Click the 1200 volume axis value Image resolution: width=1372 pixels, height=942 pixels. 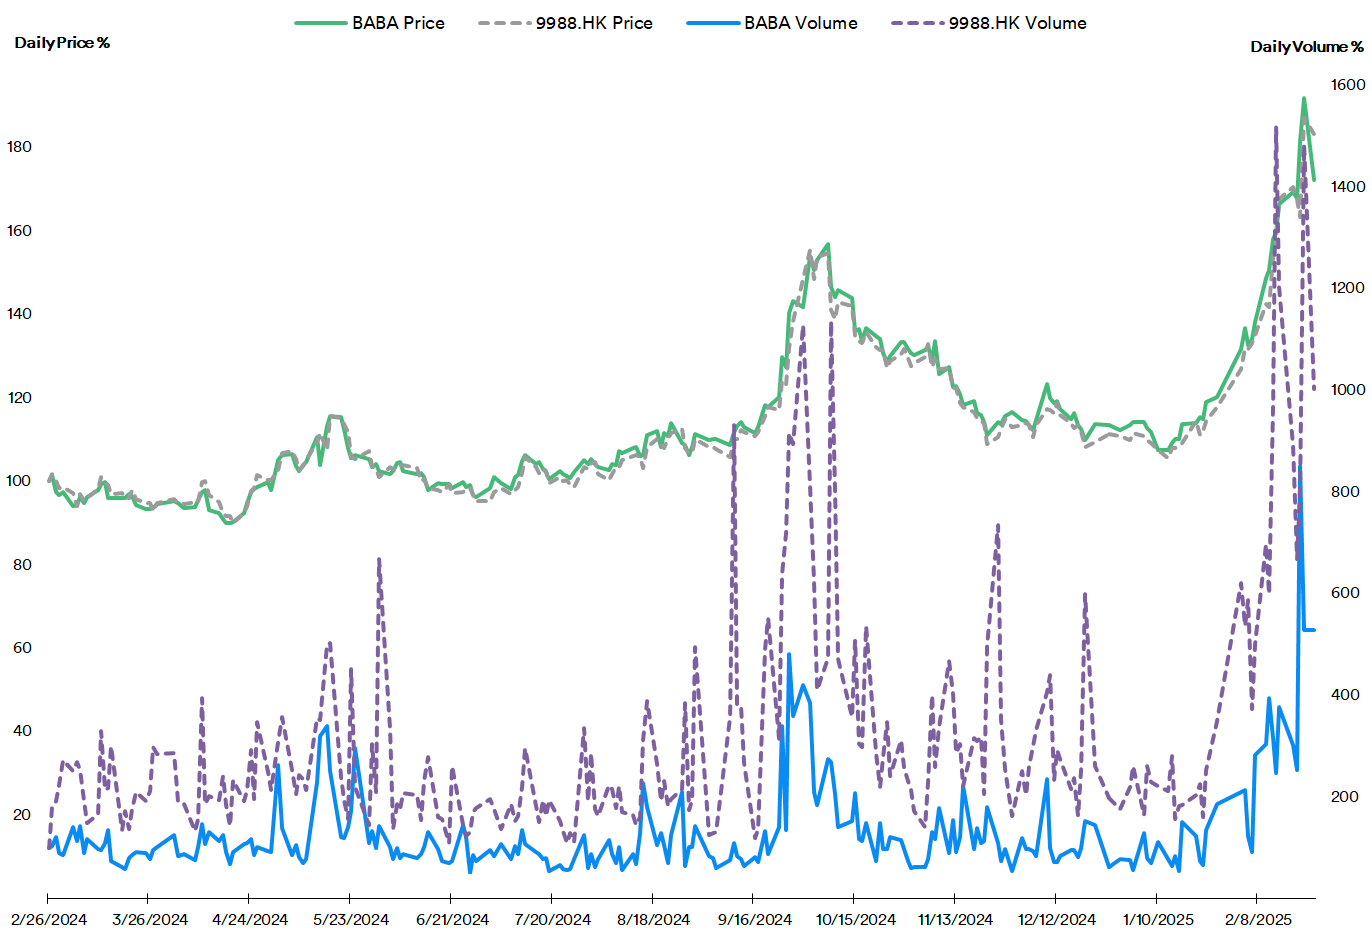coord(1347,288)
